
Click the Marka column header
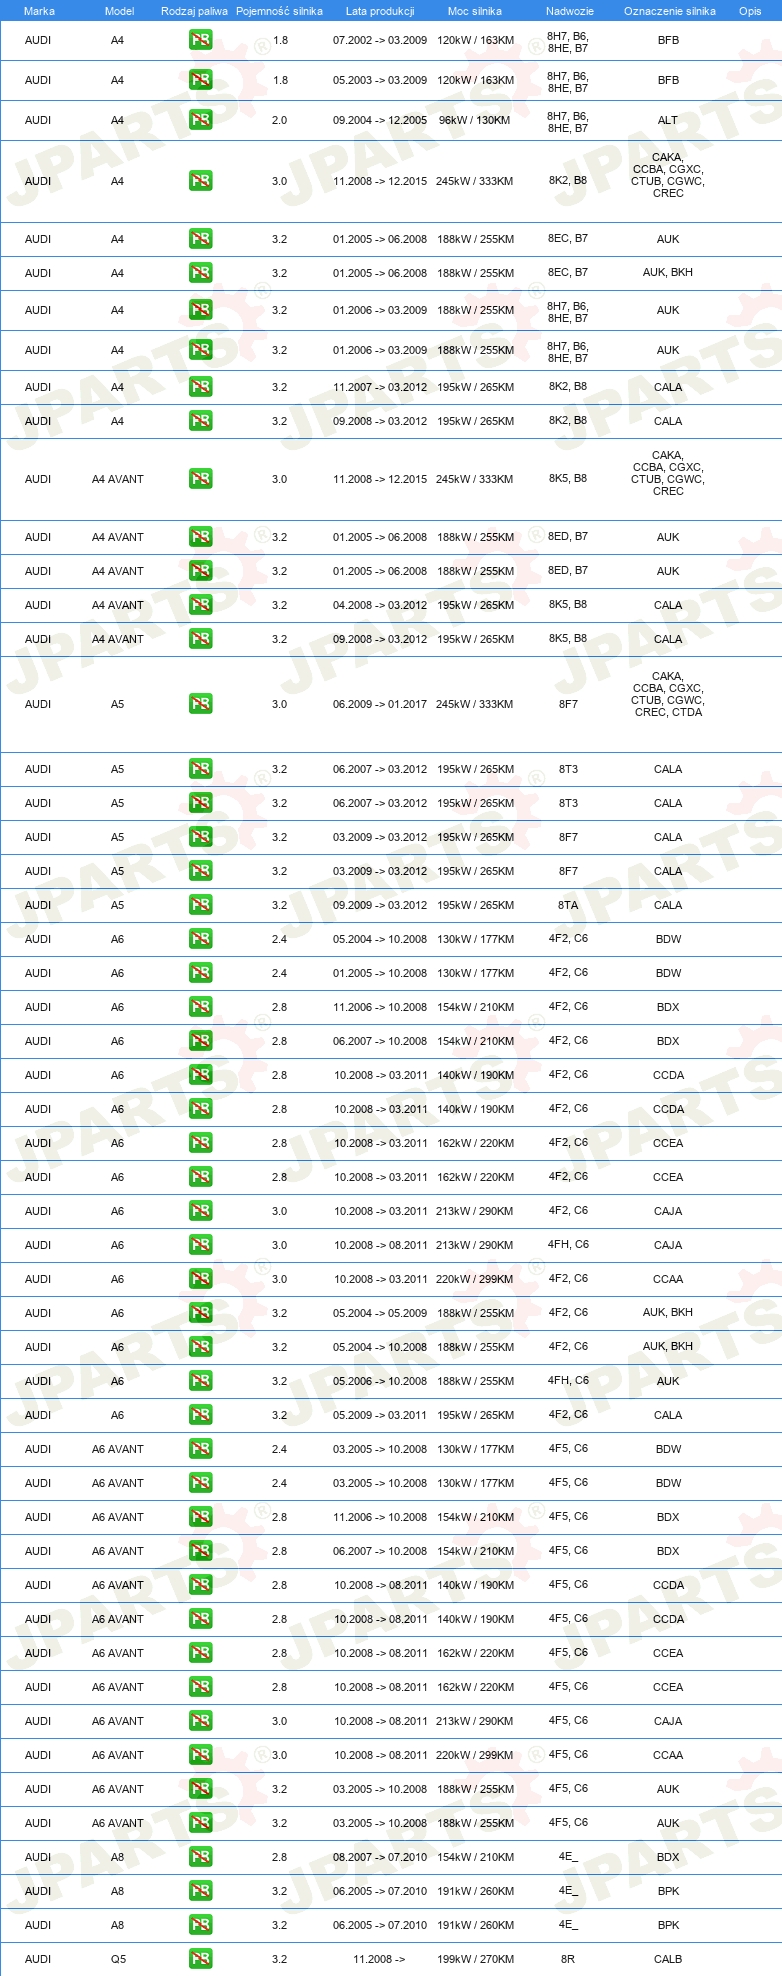[x=39, y=11]
